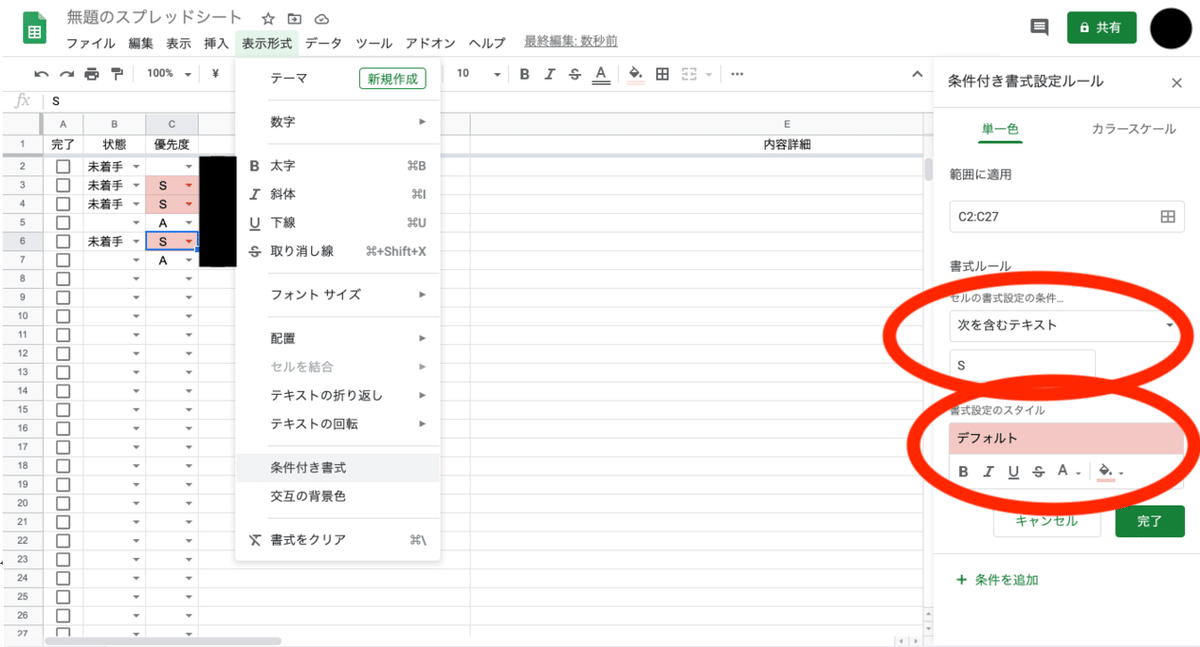Tick the 完了 checkbox in row 3
The image size is (1200, 647).
[x=63, y=185]
